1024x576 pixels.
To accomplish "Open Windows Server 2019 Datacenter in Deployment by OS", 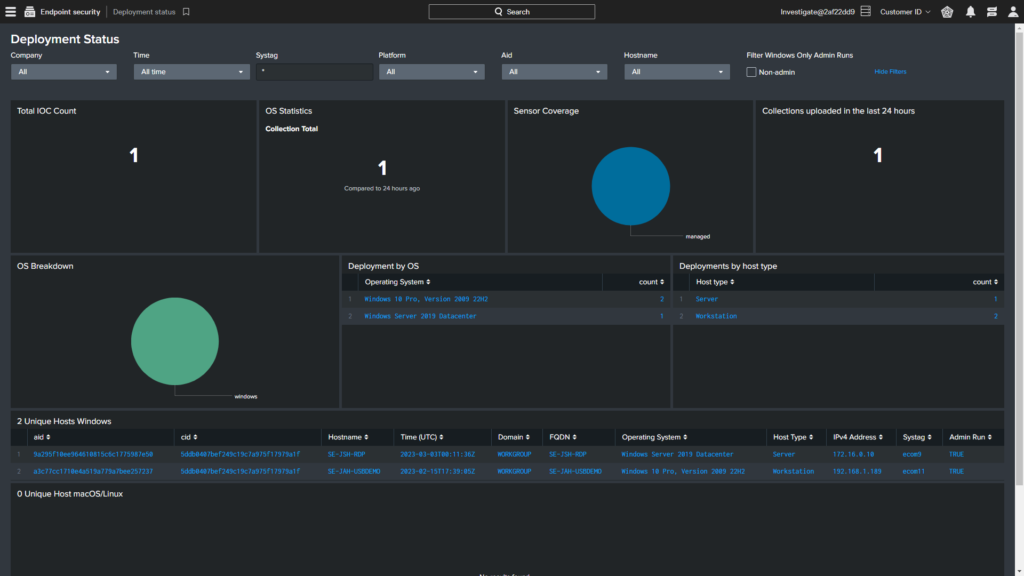I will [420, 316].
